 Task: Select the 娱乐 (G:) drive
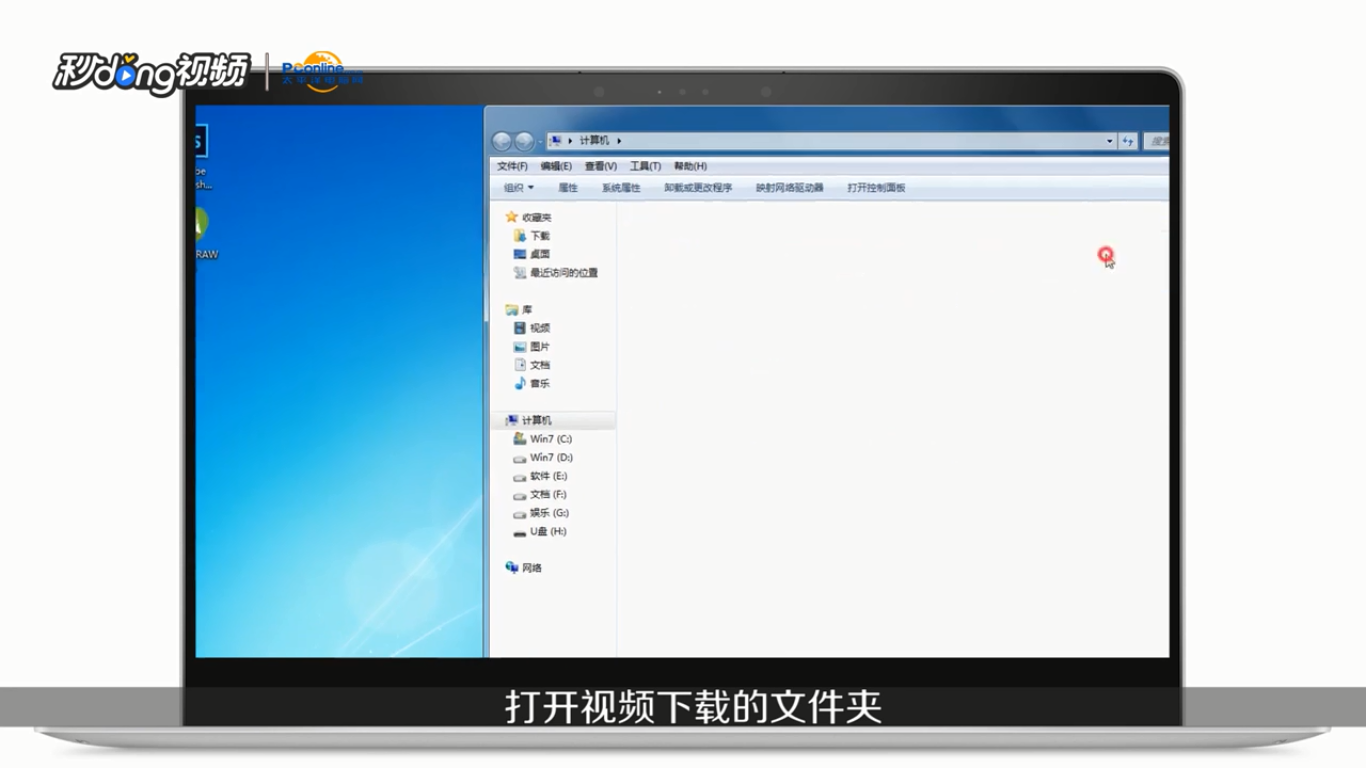(x=541, y=513)
